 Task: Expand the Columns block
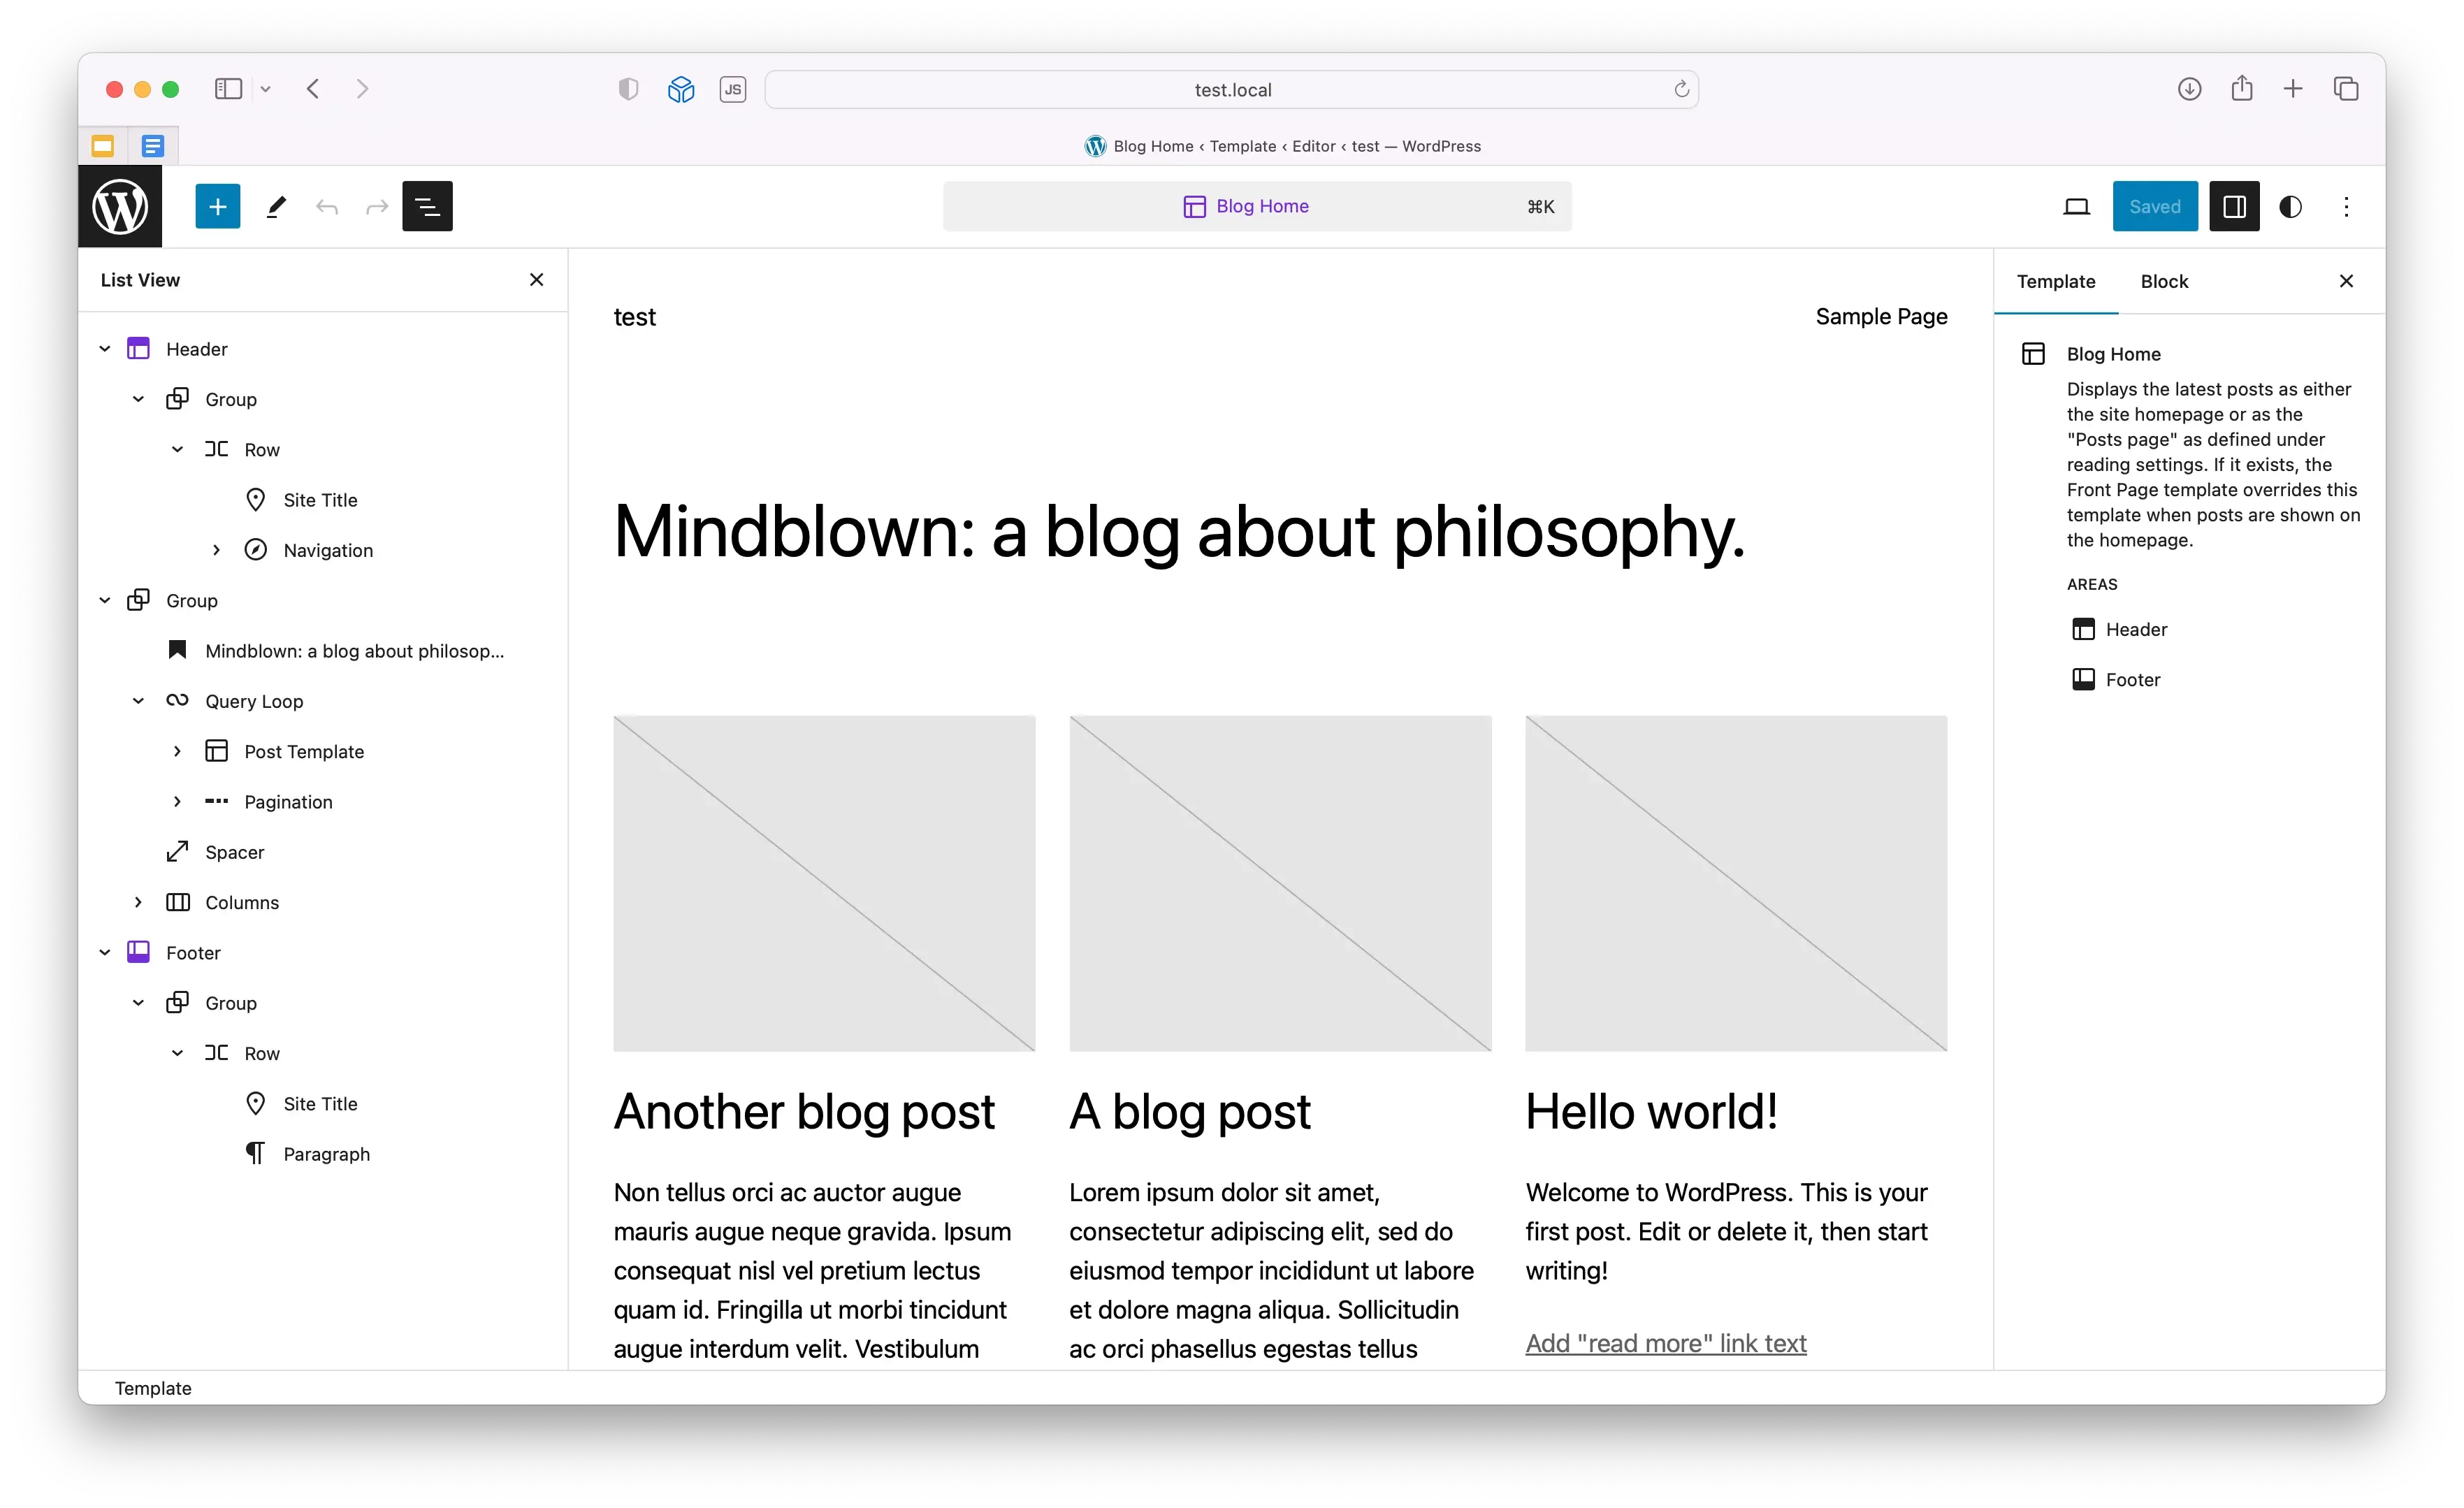[x=138, y=902]
